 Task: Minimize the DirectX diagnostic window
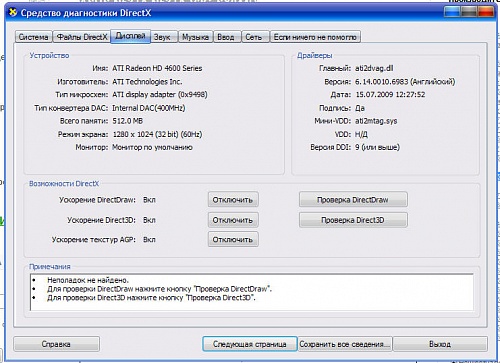pos(452,12)
